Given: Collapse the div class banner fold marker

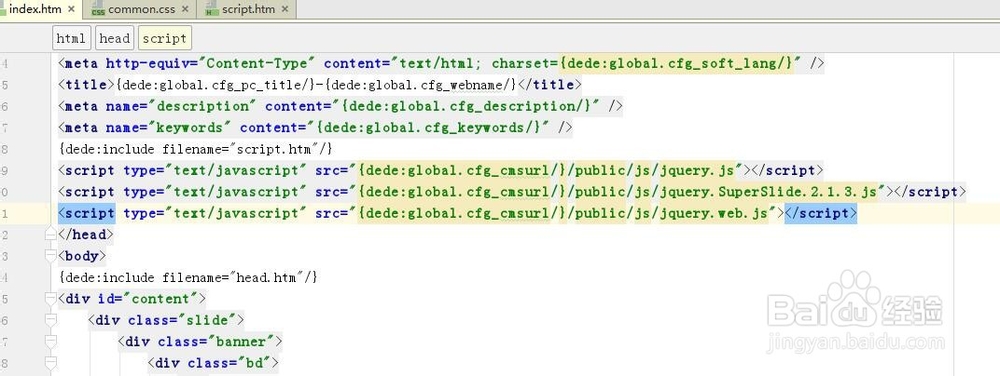Looking at the screenshot, I should point(51,342).
